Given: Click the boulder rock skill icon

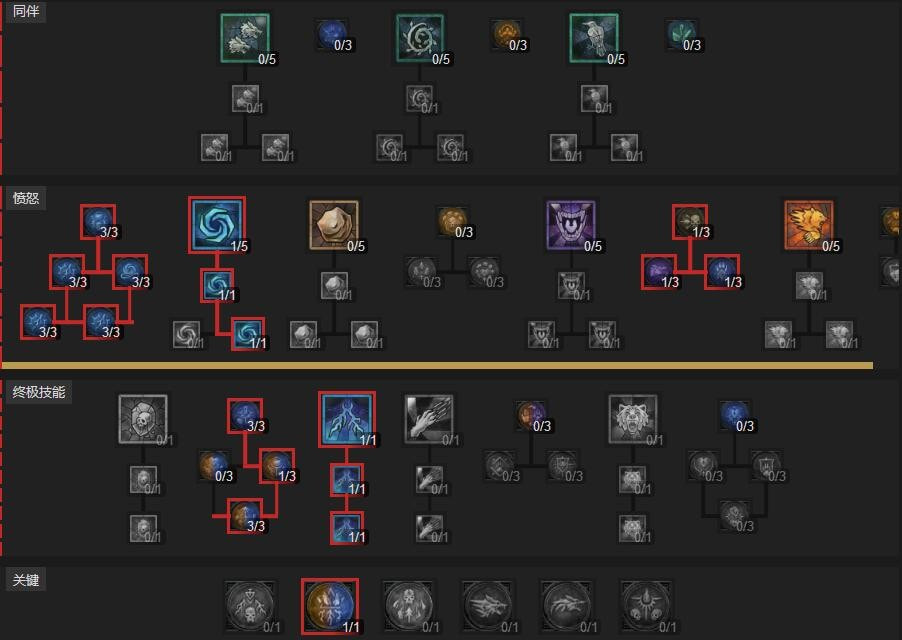Looking at the screenshot, I should coord(334,225).
